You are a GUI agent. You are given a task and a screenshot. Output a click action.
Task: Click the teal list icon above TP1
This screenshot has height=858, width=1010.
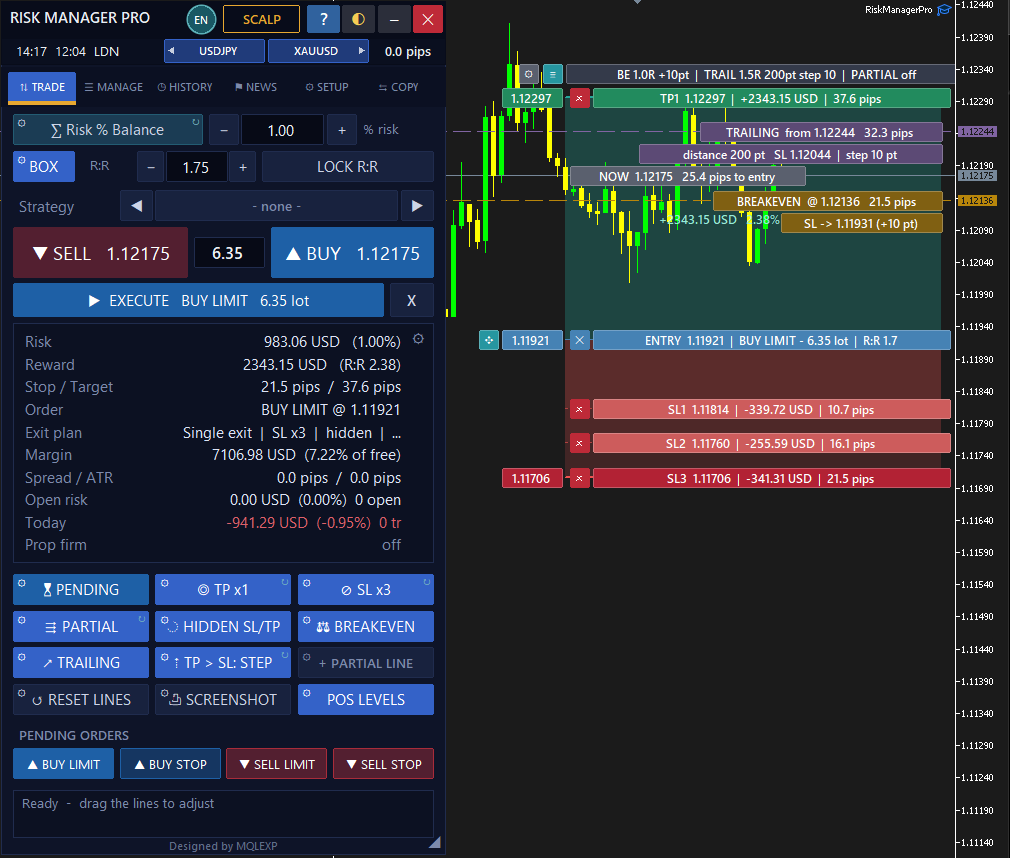tap(553, 74)
